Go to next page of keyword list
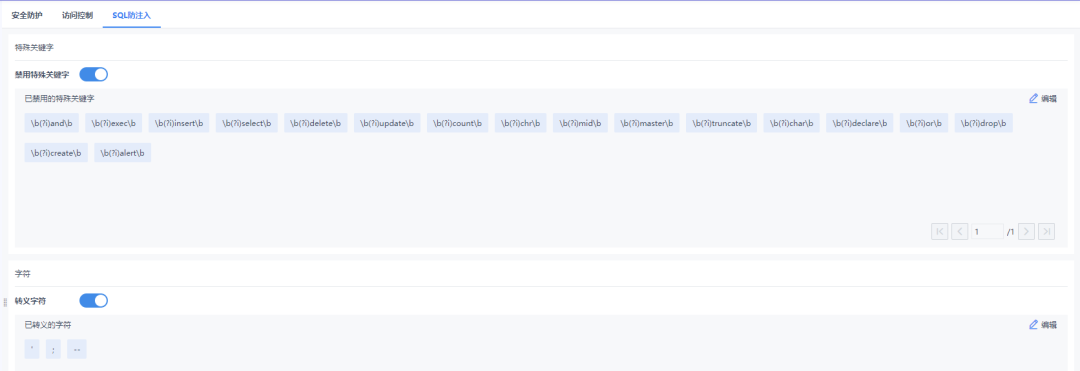 tap(1026, 231)
